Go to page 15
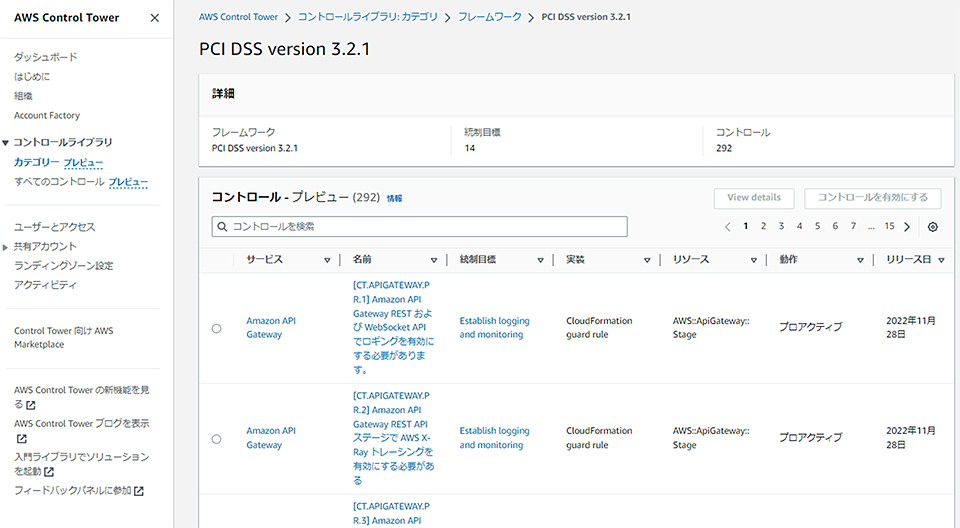Screen dimensions: 960x528 889,226
